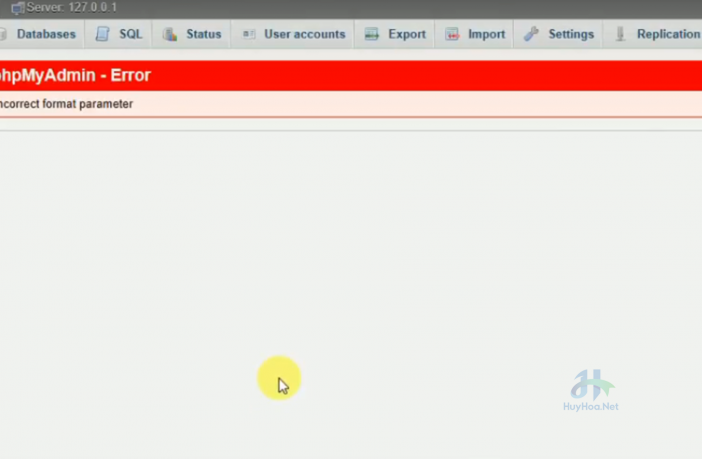Viewport: 702px width, 459px height.
Task: Open the Settings tab label
Action: tap(571, 34)
